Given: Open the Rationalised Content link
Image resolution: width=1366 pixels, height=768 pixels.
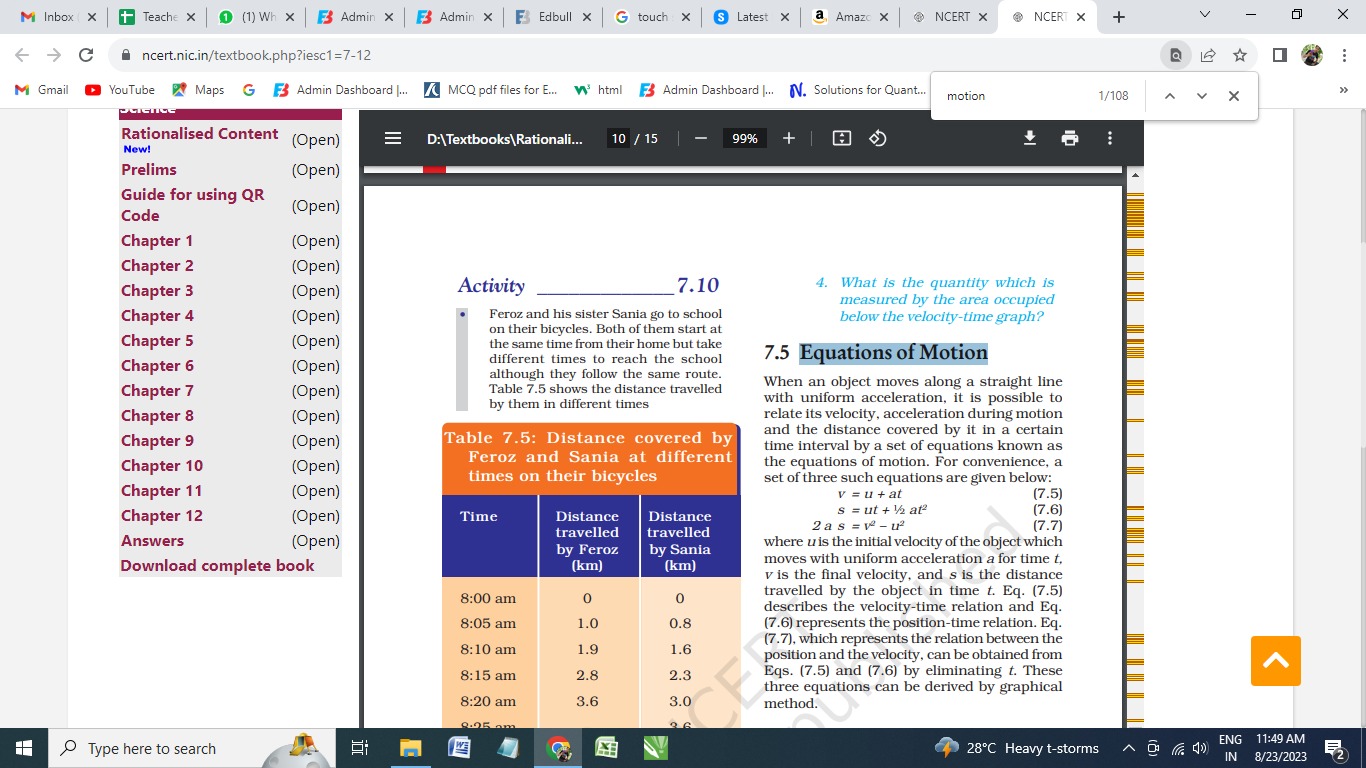Looking at the screenshot, I should [199, 134].
